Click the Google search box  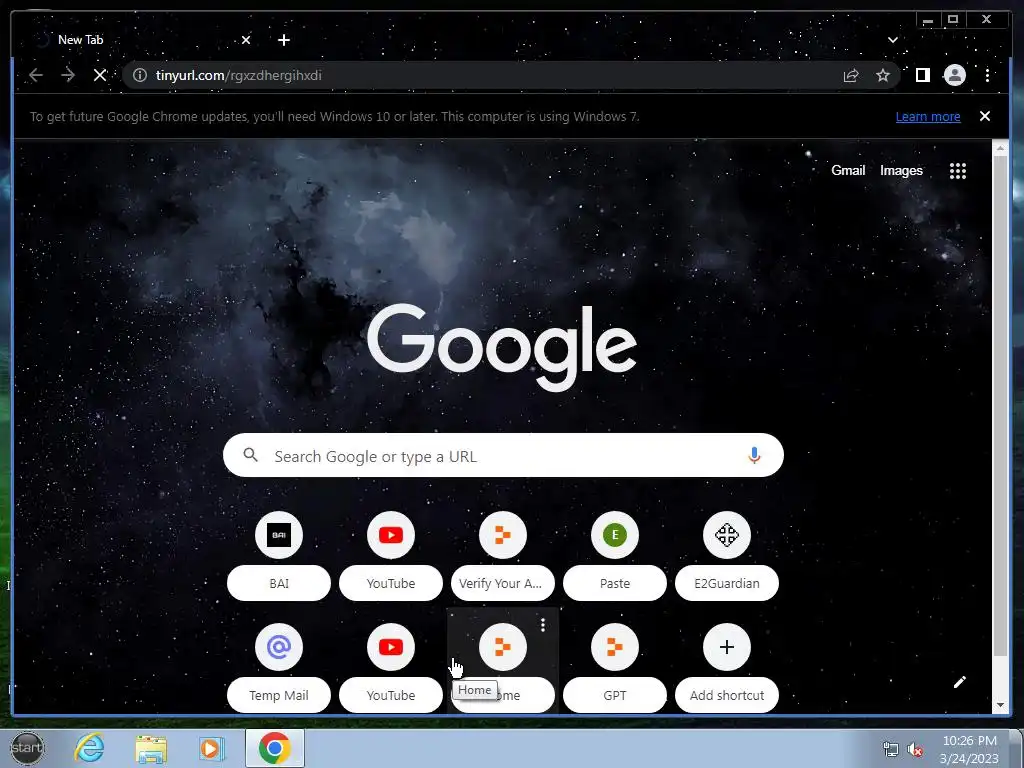(503, 455)
